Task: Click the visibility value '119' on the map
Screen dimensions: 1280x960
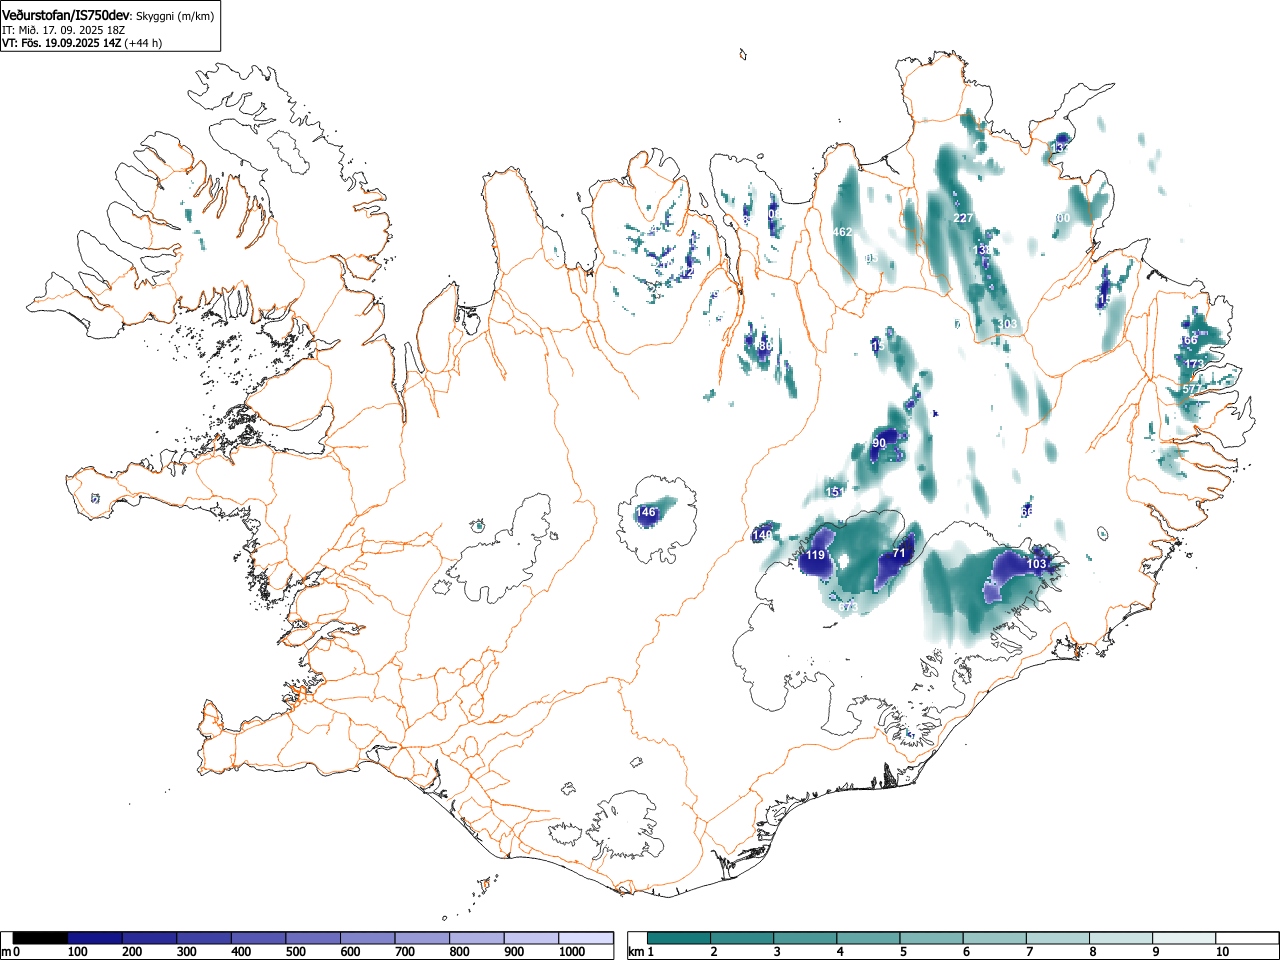Action: (816, 555)
